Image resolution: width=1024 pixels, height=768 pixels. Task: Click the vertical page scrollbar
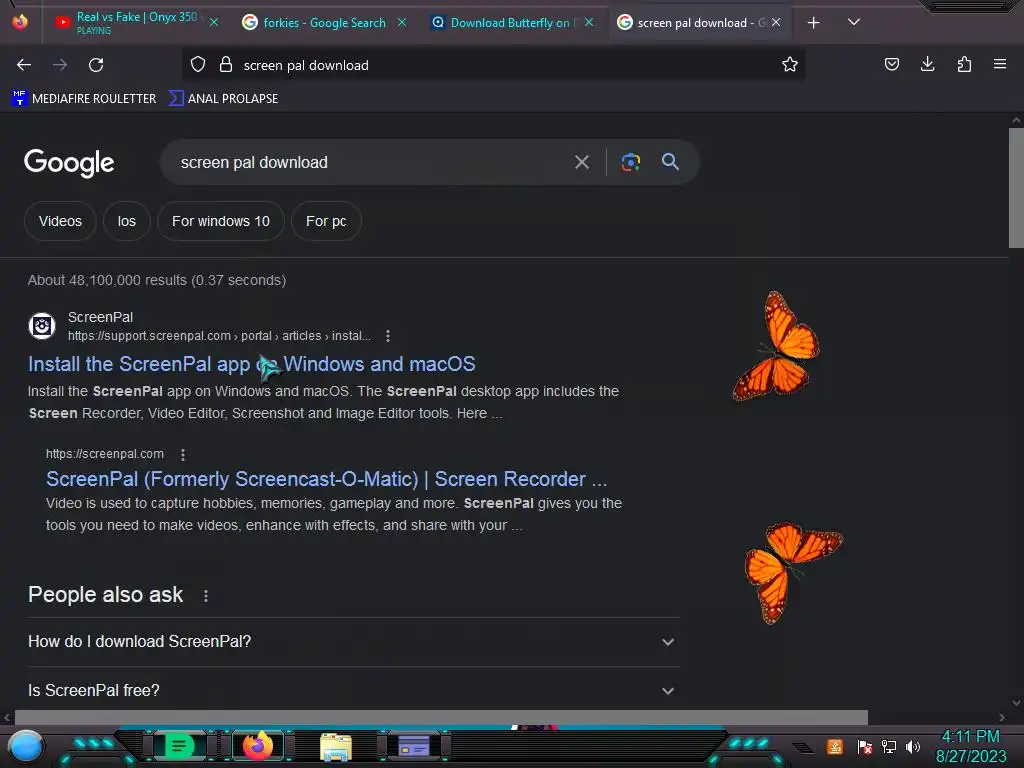tap(1016, 188)
